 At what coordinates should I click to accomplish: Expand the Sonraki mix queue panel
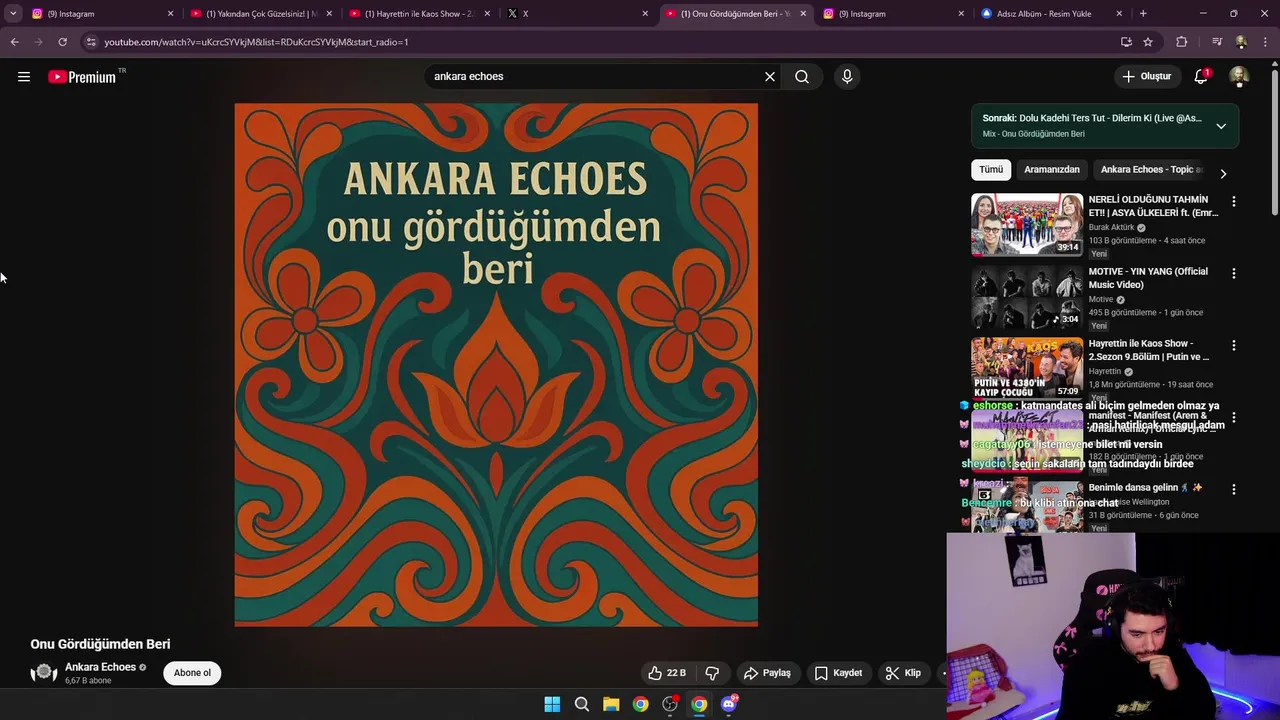(x=1221, y=126)
